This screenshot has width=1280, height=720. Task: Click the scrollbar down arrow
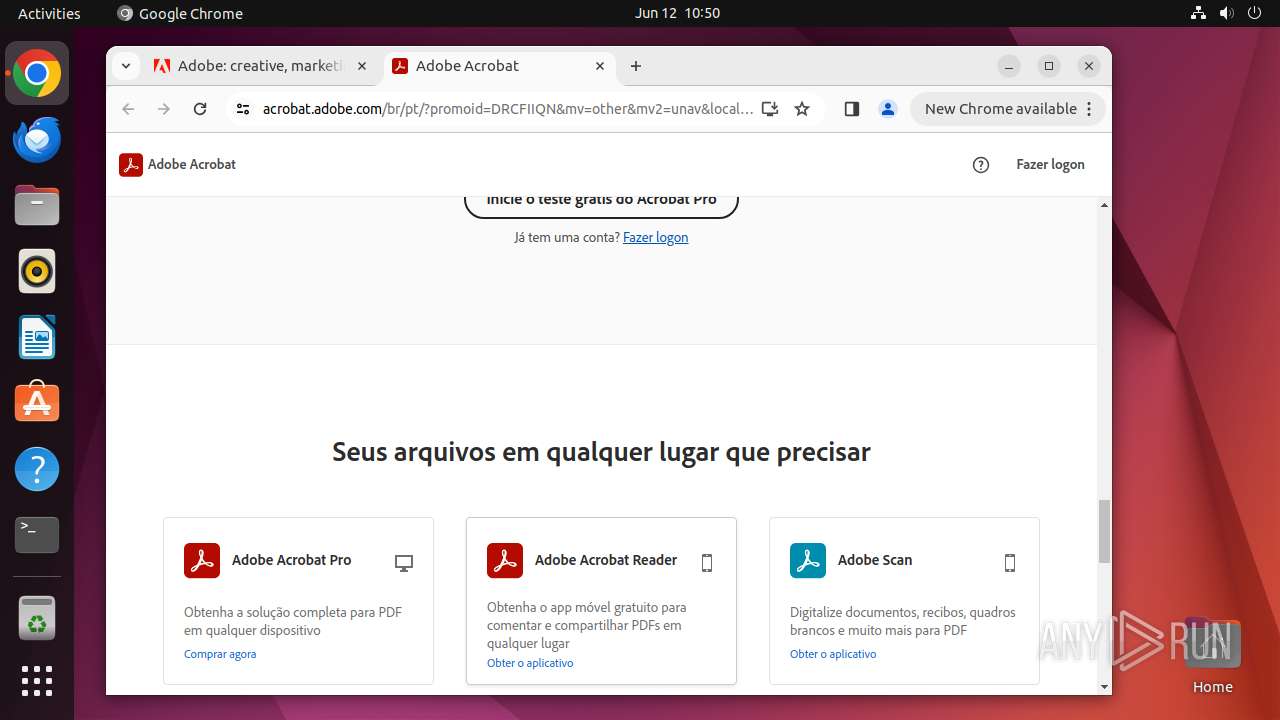coord(1105,687)
